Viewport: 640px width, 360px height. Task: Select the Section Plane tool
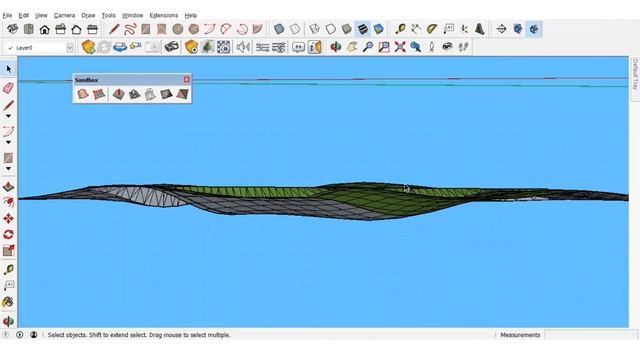coord(501,29)
